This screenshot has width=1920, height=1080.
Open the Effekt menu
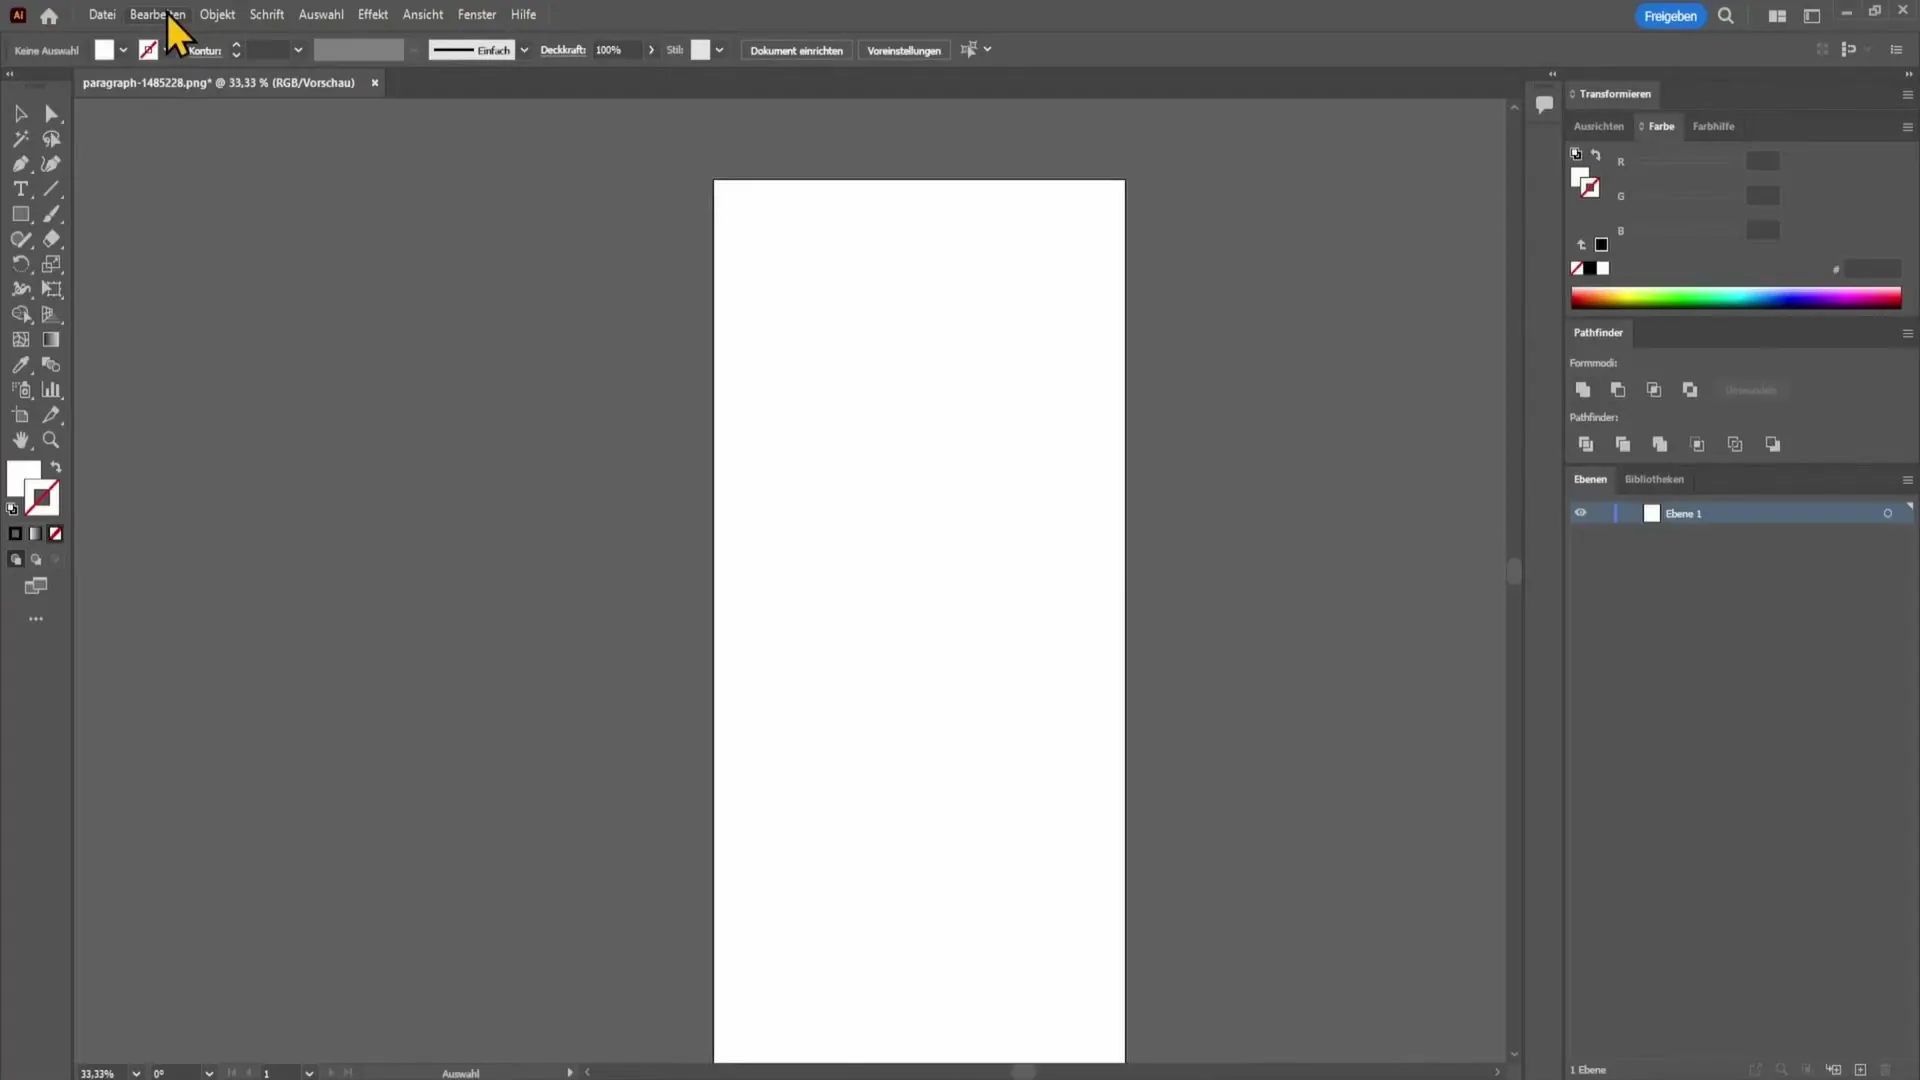tap(373, 15)
